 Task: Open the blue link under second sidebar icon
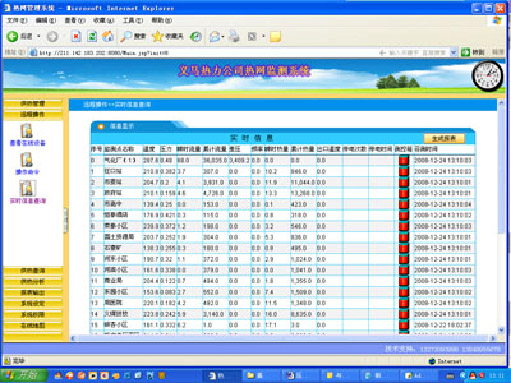pyautogui.click(x=27, y=172)
